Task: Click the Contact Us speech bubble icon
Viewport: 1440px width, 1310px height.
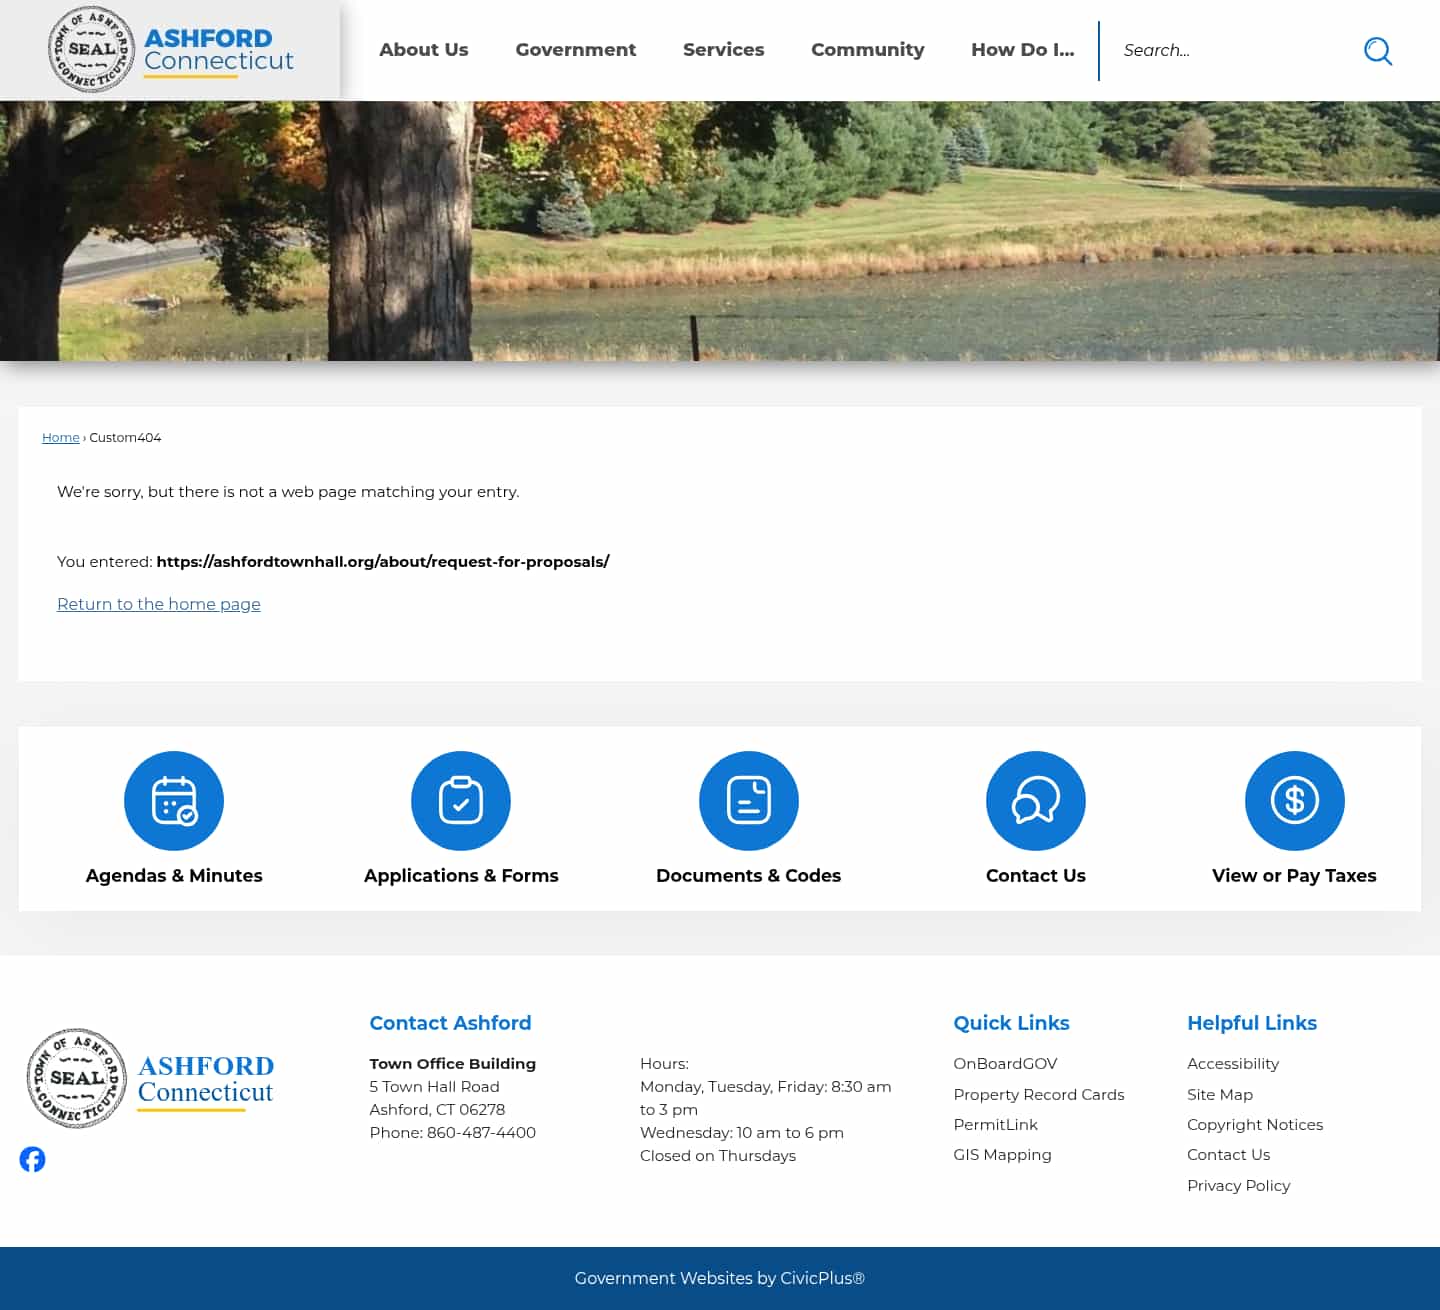Action: tap(1035, 800)
